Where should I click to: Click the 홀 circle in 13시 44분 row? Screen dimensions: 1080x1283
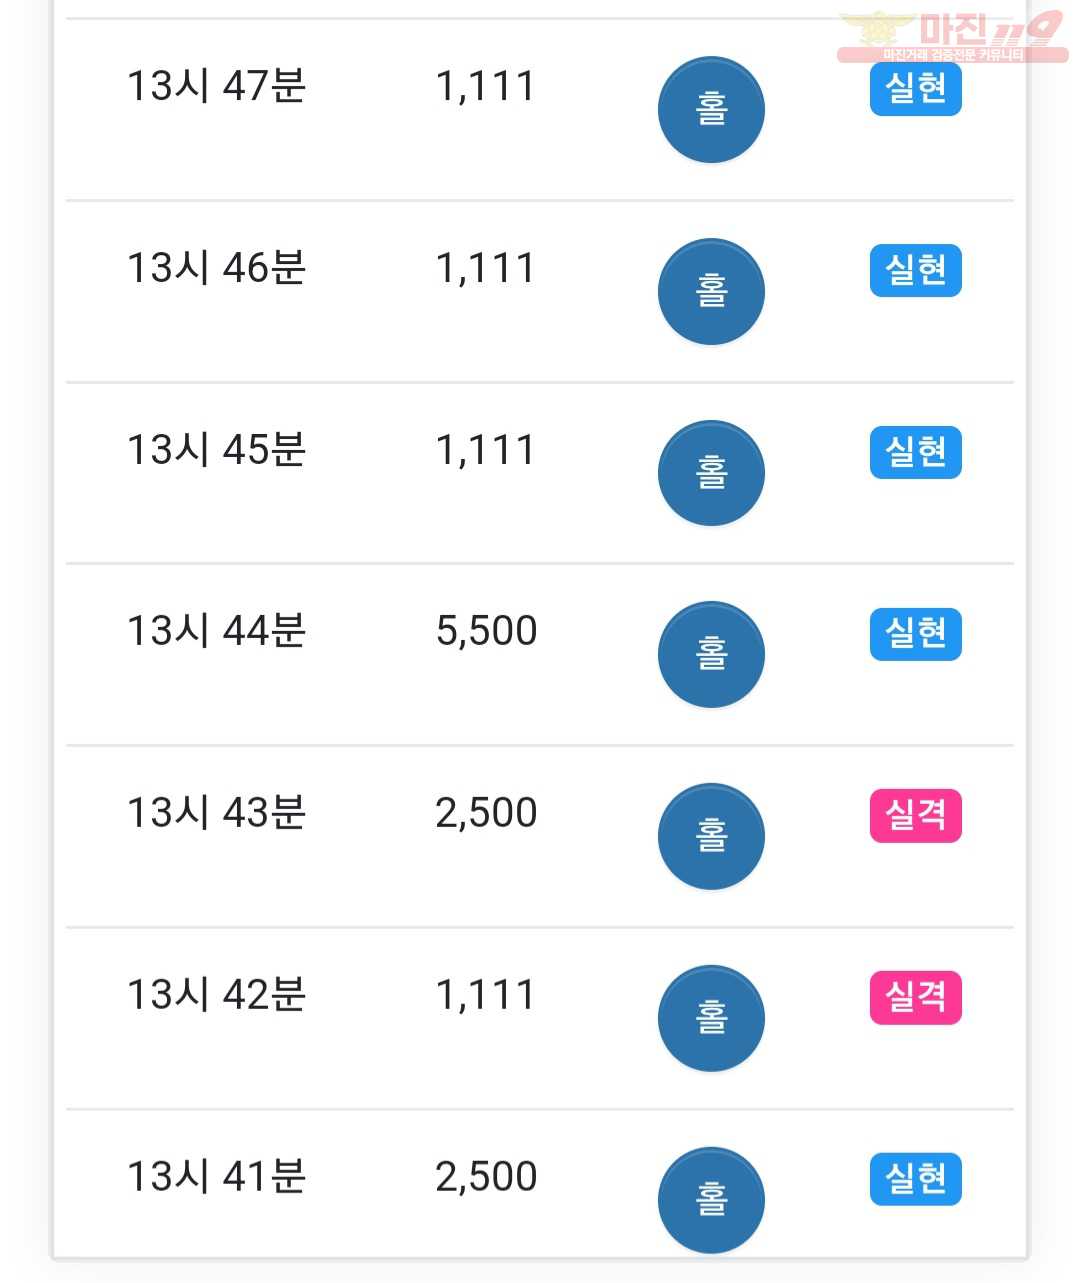[x=711, y=655]
